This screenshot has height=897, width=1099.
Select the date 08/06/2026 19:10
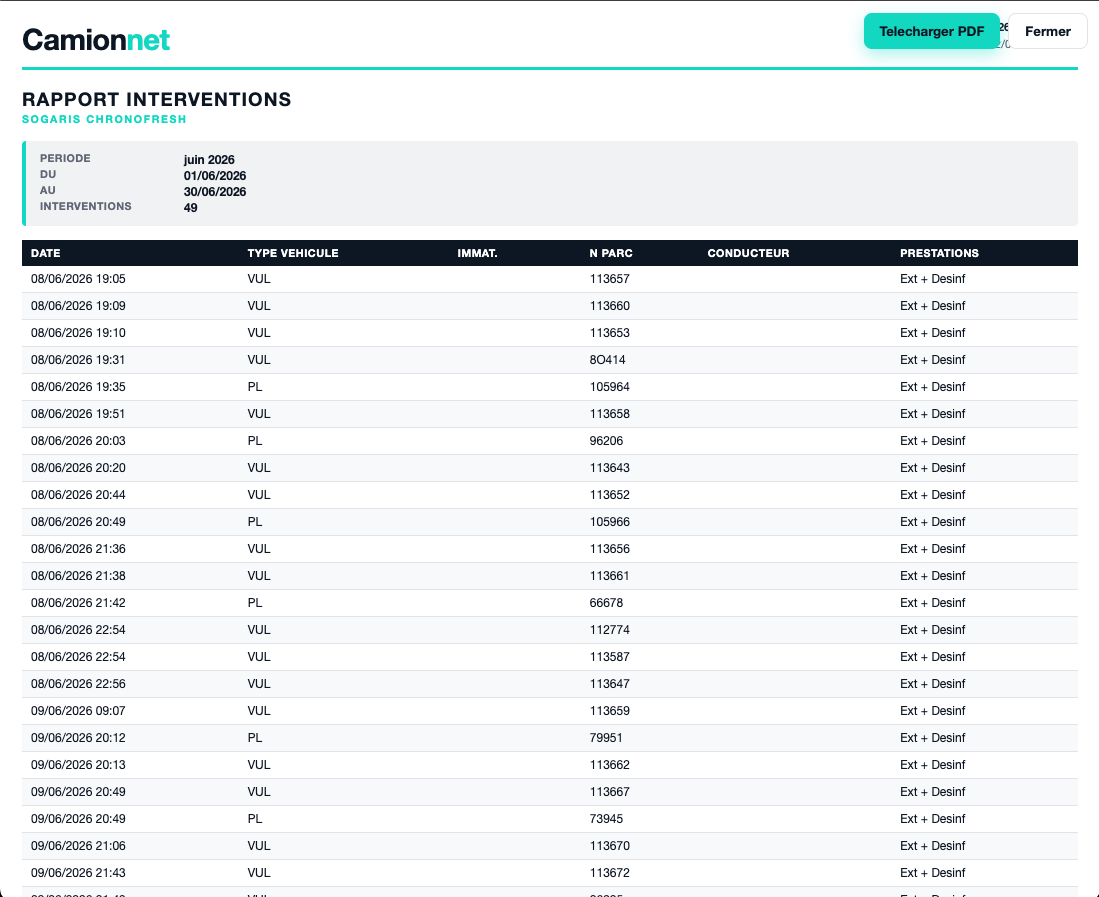pyautogui.click(x=78, y=333)
